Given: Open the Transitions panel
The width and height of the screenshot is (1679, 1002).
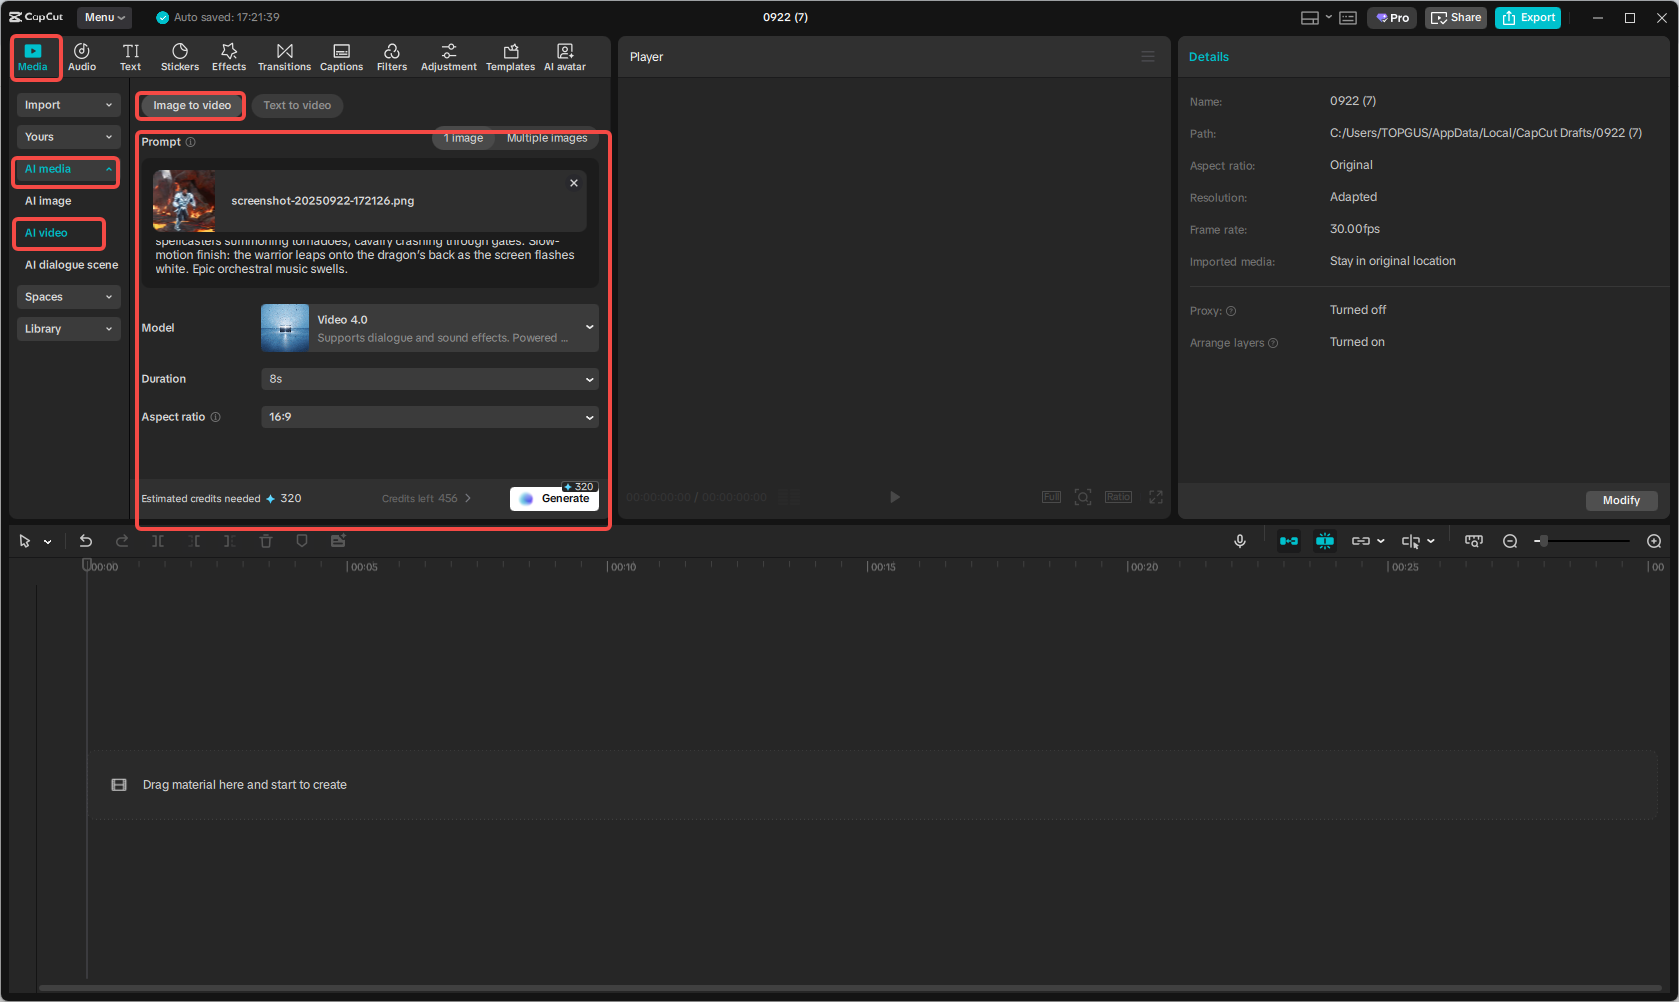Looking at the screenshot, I should [x=284, y=57].
